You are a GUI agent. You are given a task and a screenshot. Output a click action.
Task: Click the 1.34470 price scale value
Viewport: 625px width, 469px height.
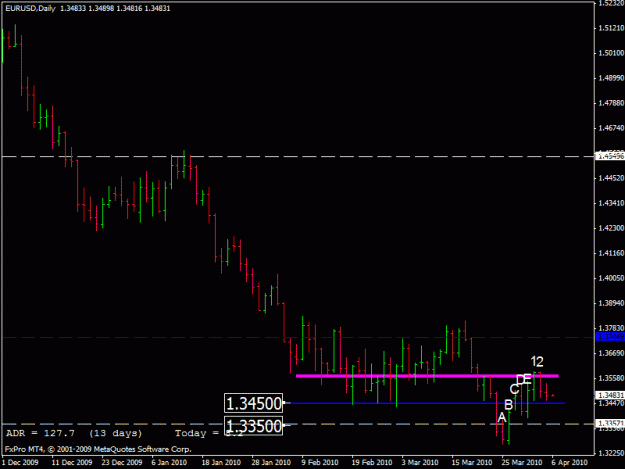pos(611,403)
